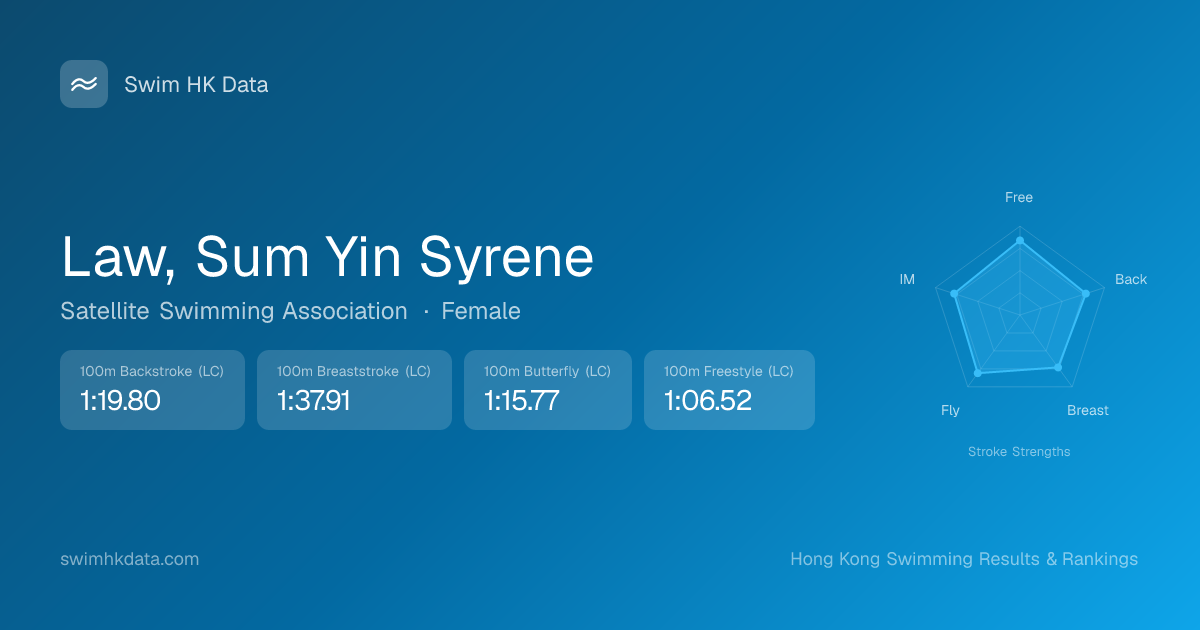1200x630 pixels.
Task: Select the 100m Freestyle (LC) card
Action: [x=729, y=390]
